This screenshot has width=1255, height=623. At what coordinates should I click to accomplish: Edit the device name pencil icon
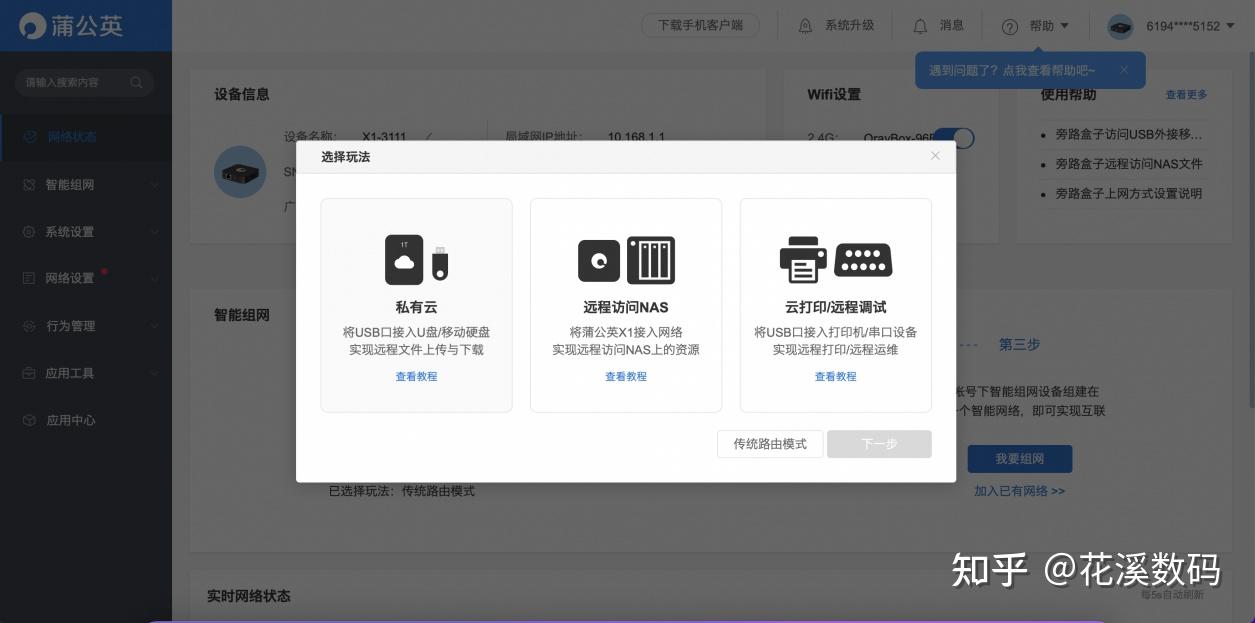pos(429,136)
